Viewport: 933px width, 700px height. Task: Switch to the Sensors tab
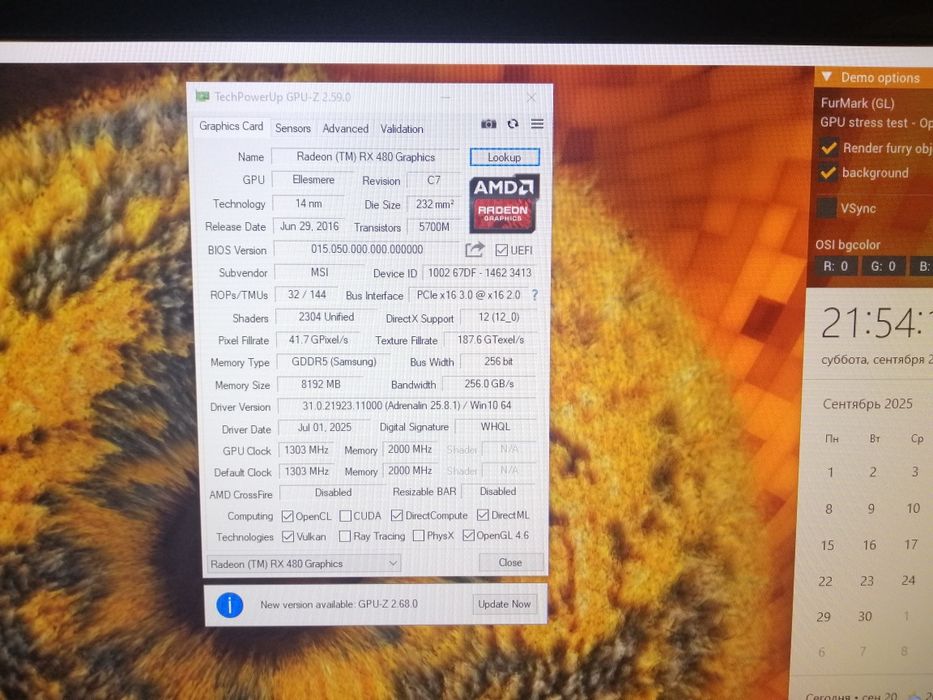293,128
